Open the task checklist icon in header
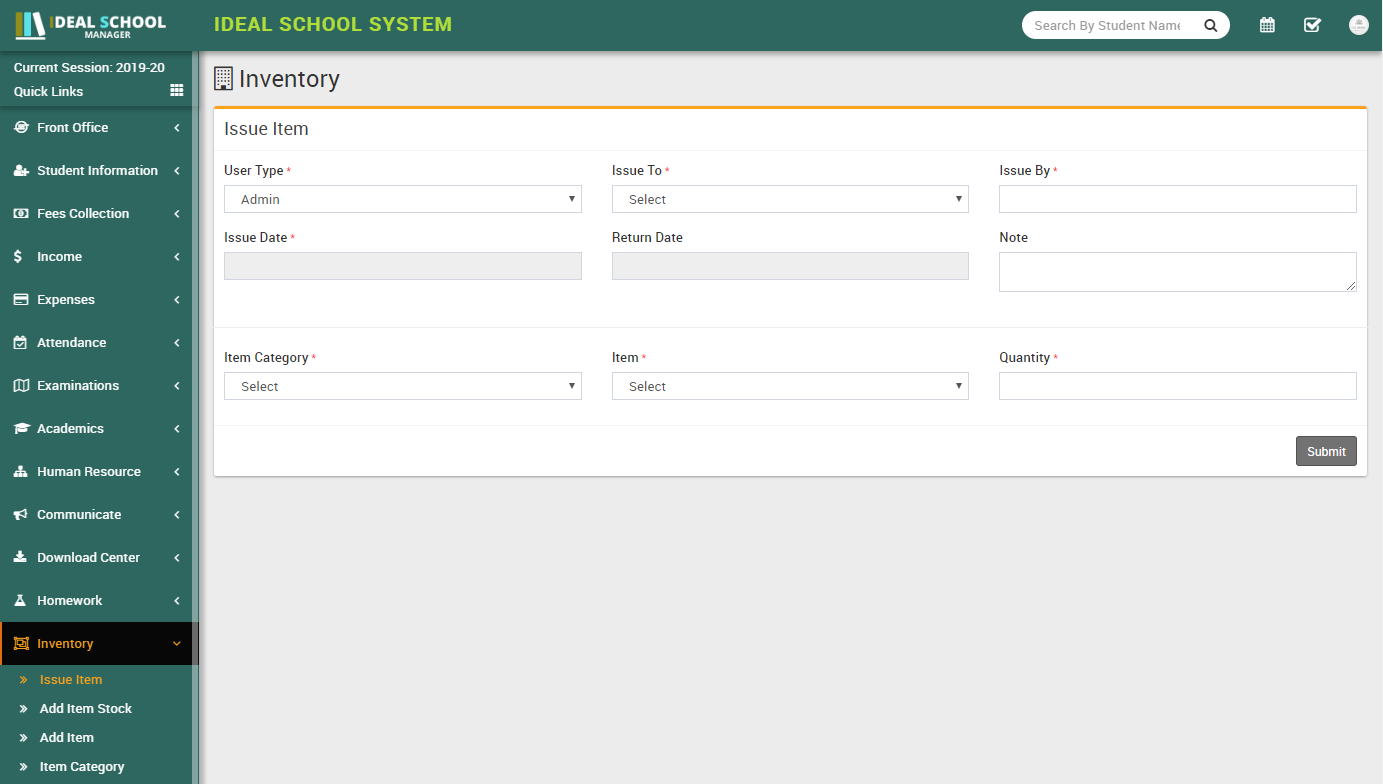1383x784 pixels. click(x=1313, y=25)
